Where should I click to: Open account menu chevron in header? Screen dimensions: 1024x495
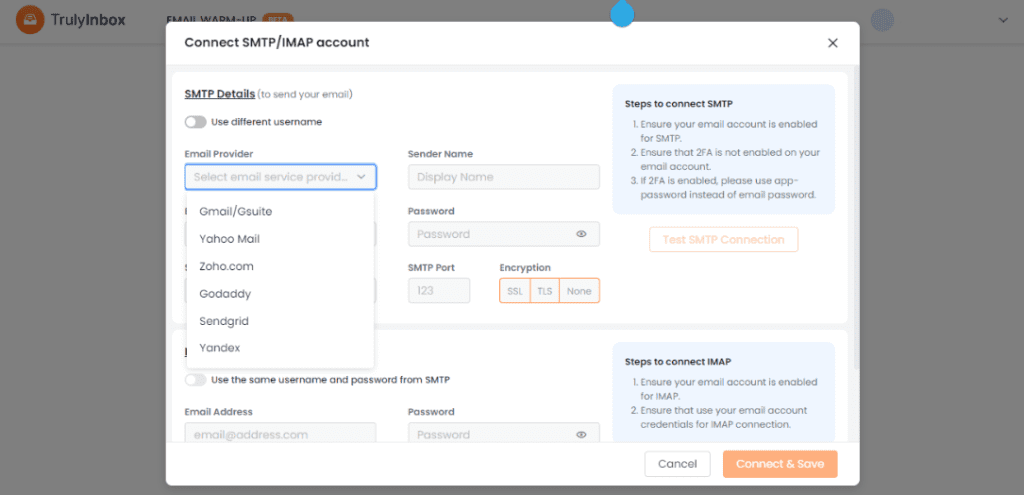[1004, 20]
